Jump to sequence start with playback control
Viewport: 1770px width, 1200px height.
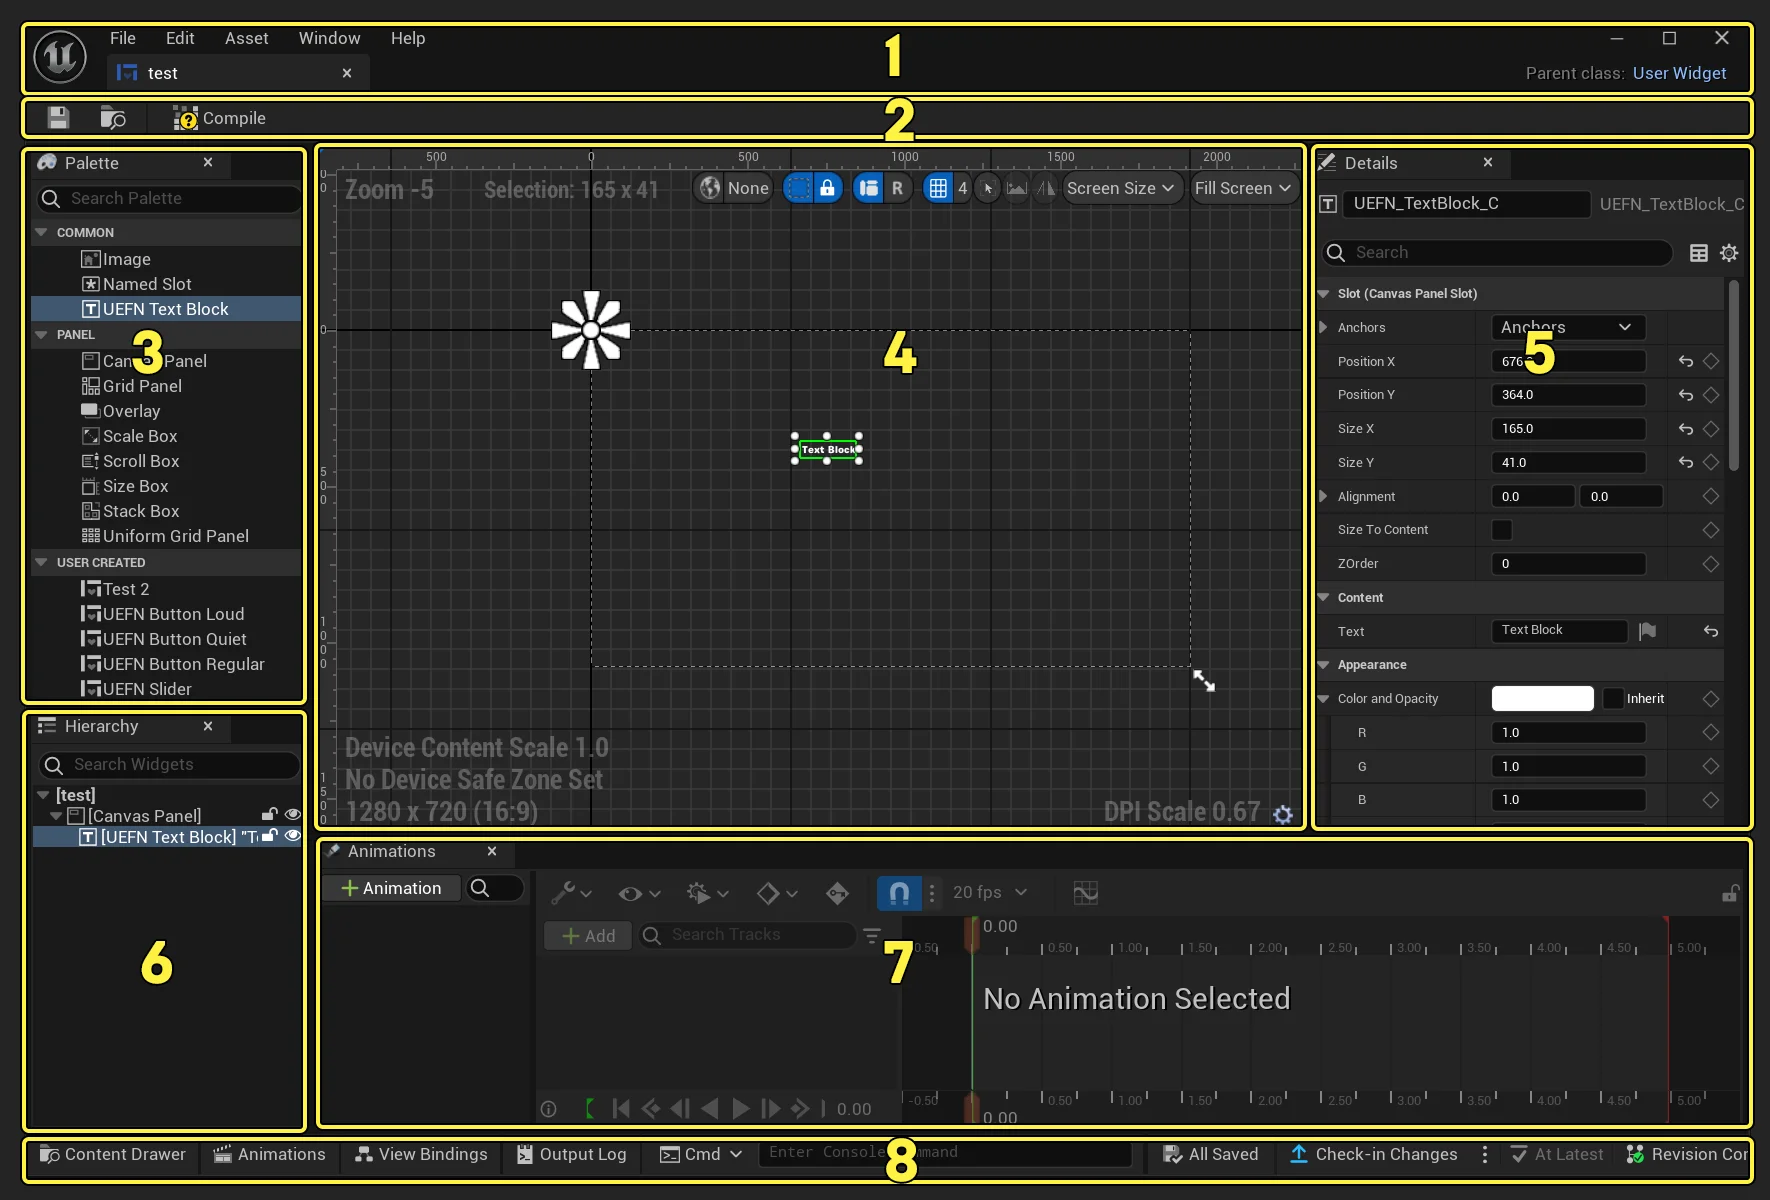pyautogui.click(x=621, y=1108)
